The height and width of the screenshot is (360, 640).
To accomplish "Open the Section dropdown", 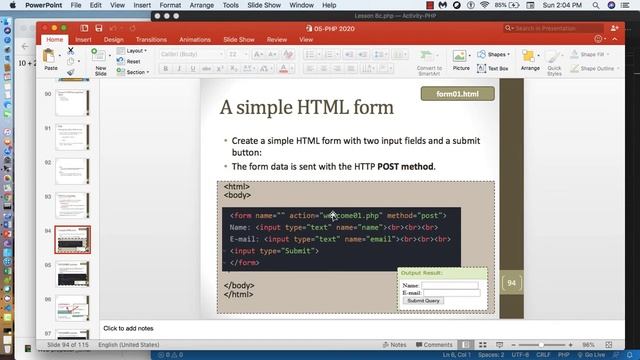I will click(x=133, y=72).
